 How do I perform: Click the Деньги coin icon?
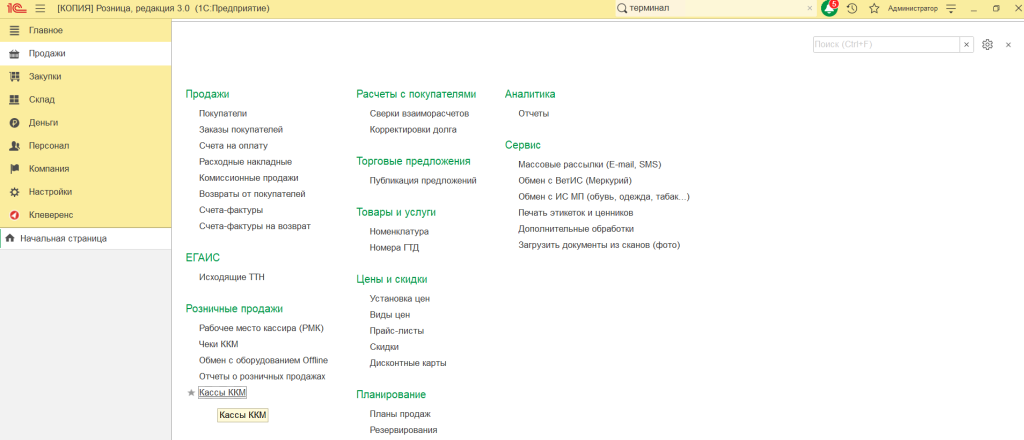[x=14, y=123]
